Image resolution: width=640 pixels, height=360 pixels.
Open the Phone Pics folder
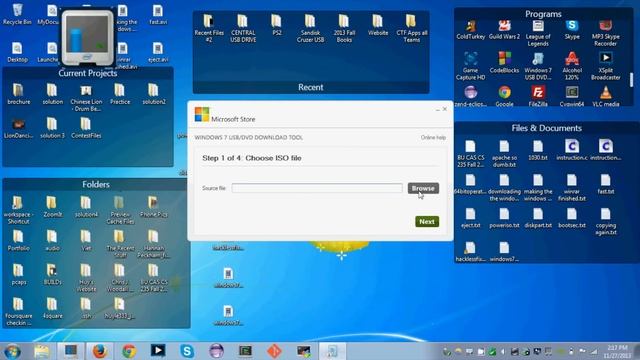153,207
